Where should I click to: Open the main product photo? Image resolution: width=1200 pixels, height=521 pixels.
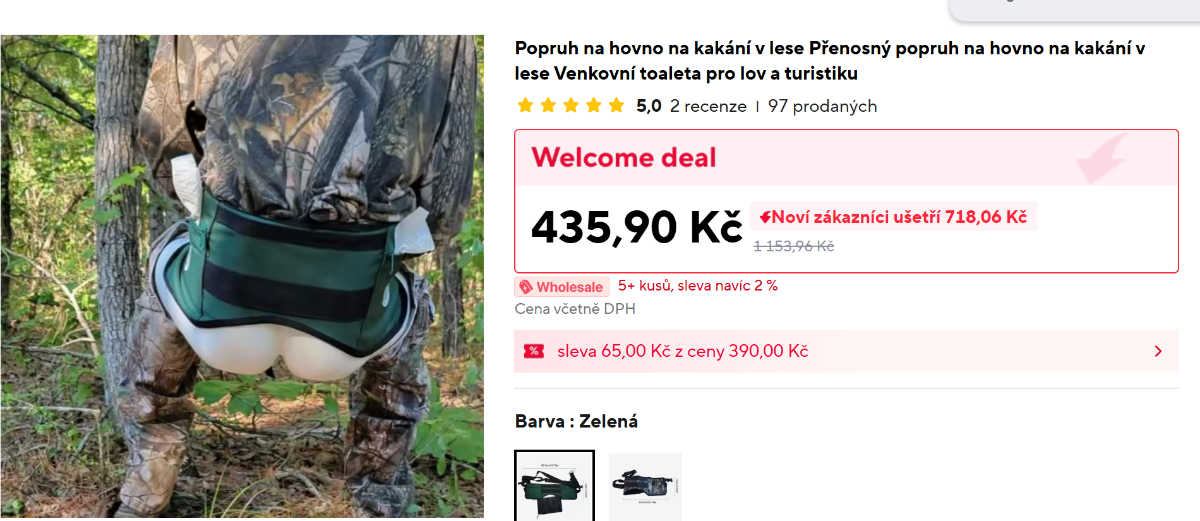pyautogui.click(x=242, y=276)
